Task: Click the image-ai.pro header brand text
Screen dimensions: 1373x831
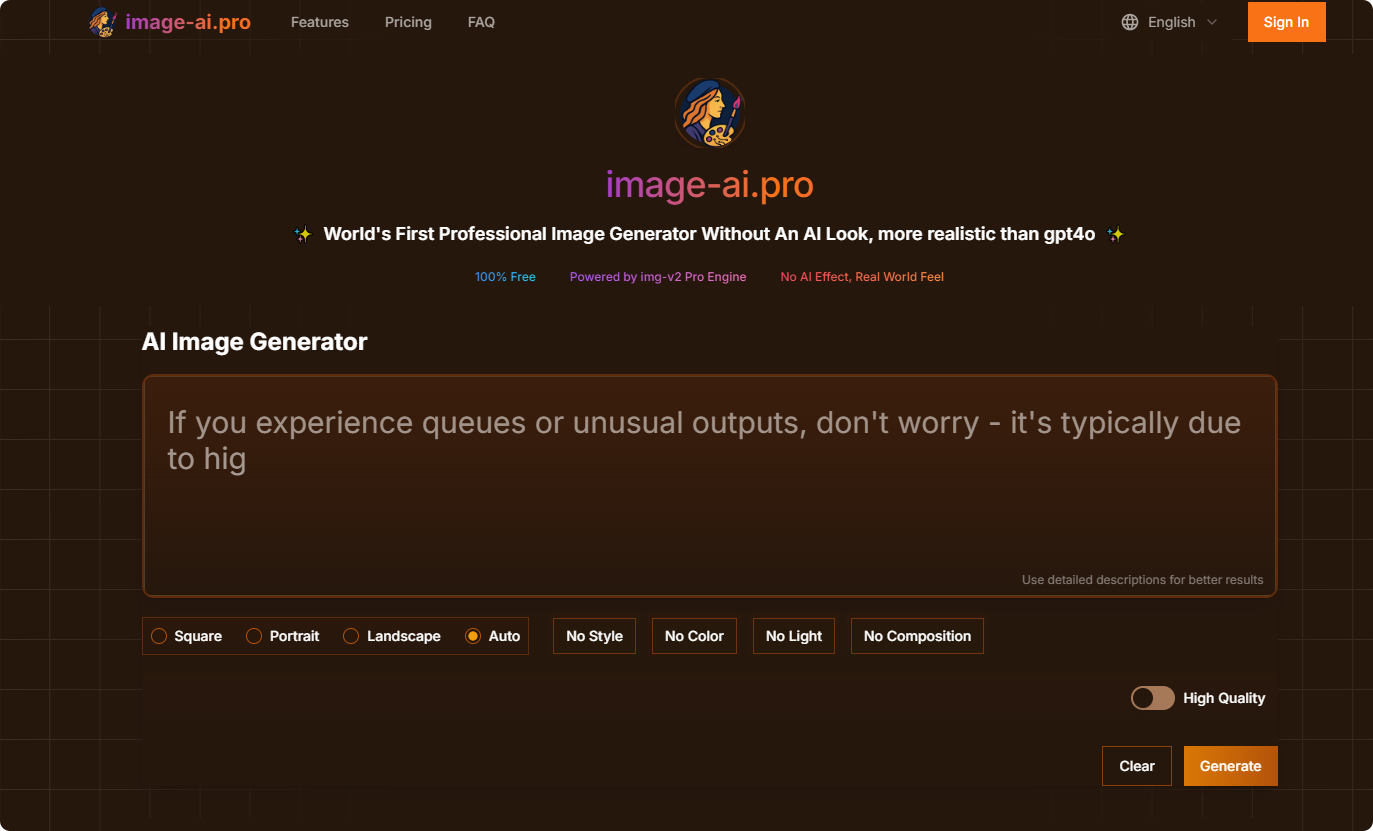Action: click(x=188, y=22)
